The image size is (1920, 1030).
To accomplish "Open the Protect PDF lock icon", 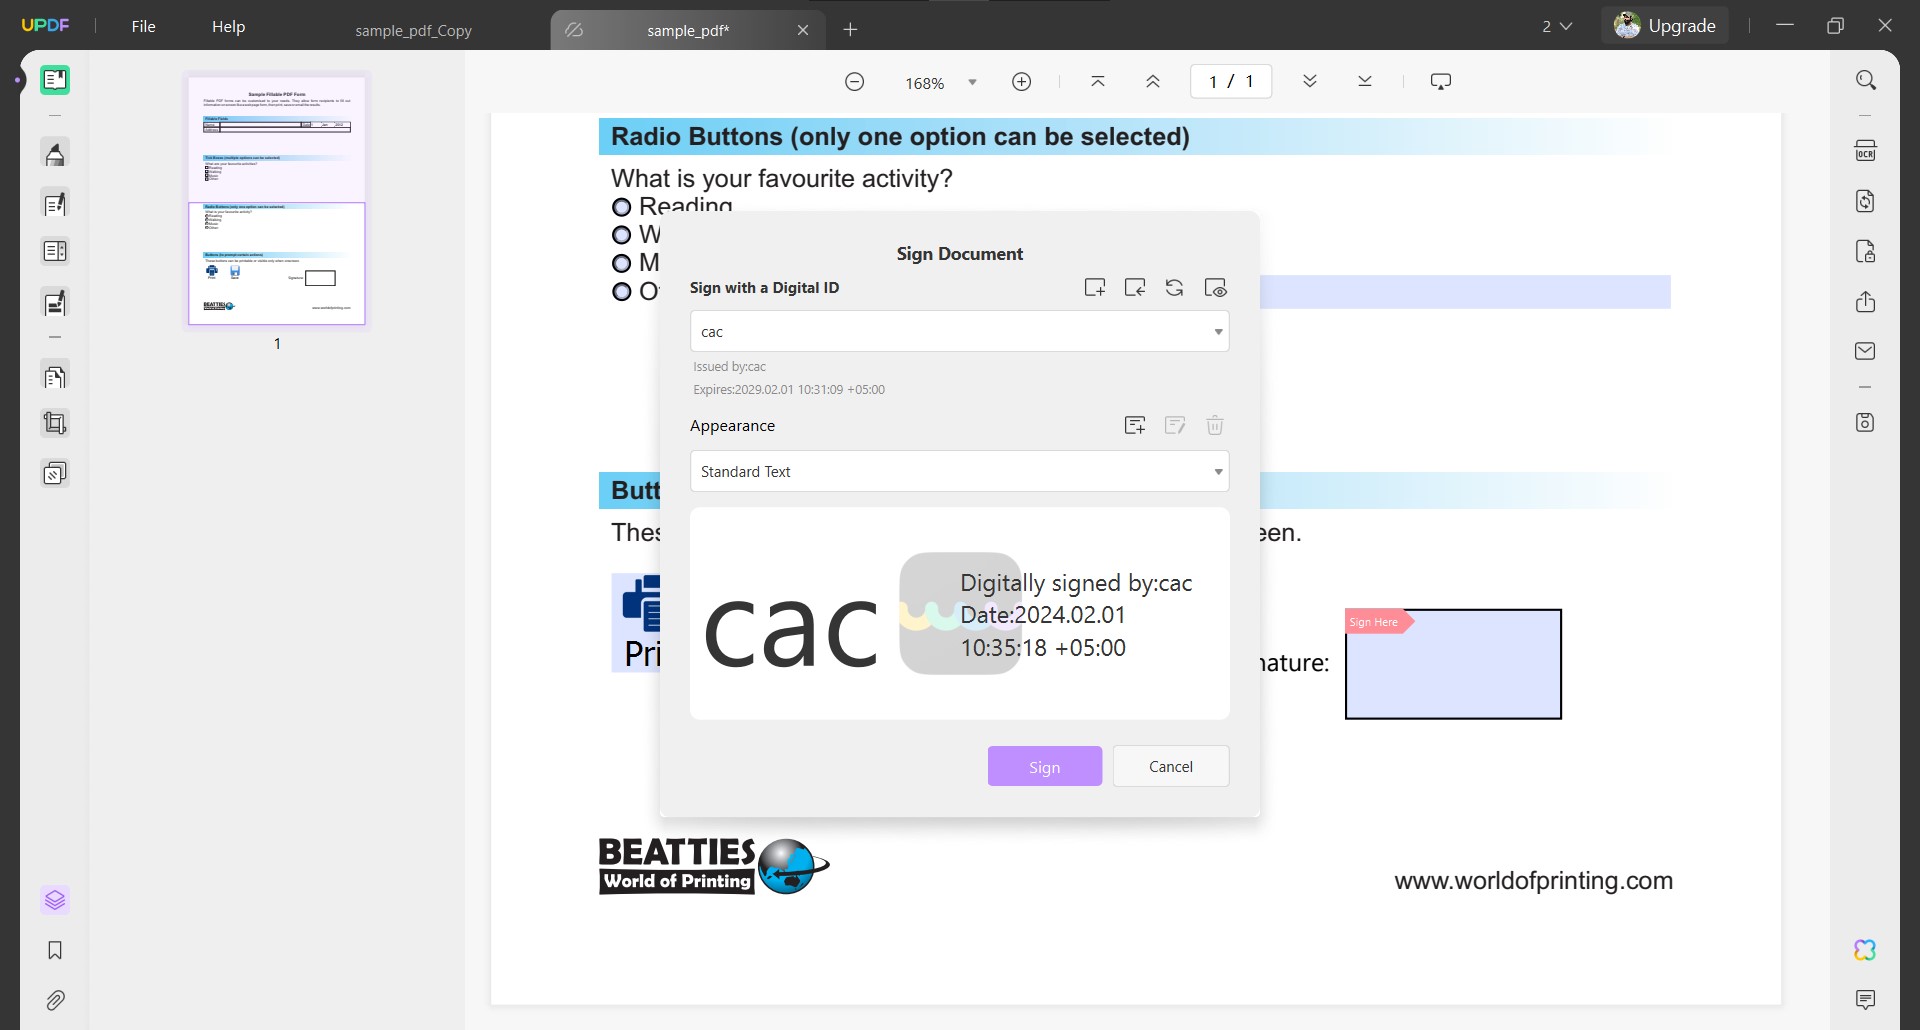I will 1866,251.
